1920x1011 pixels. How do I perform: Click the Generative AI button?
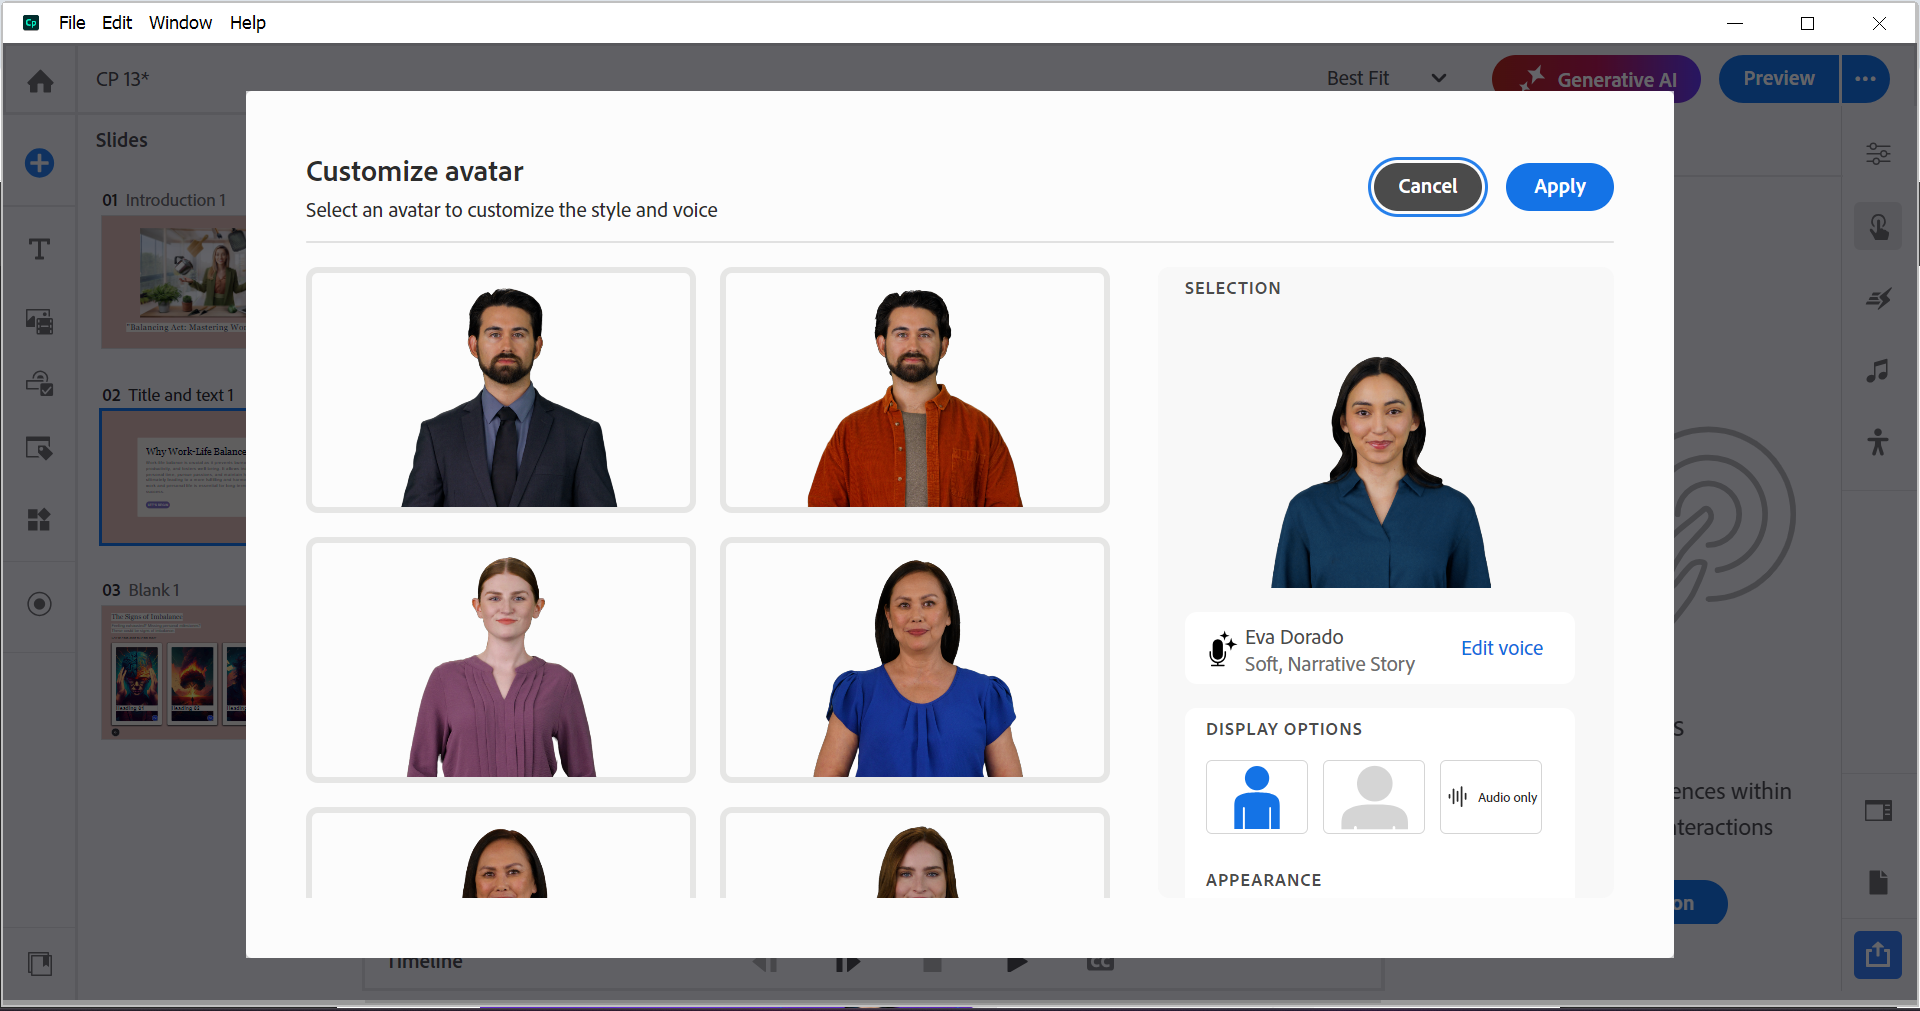(1595, 78)
